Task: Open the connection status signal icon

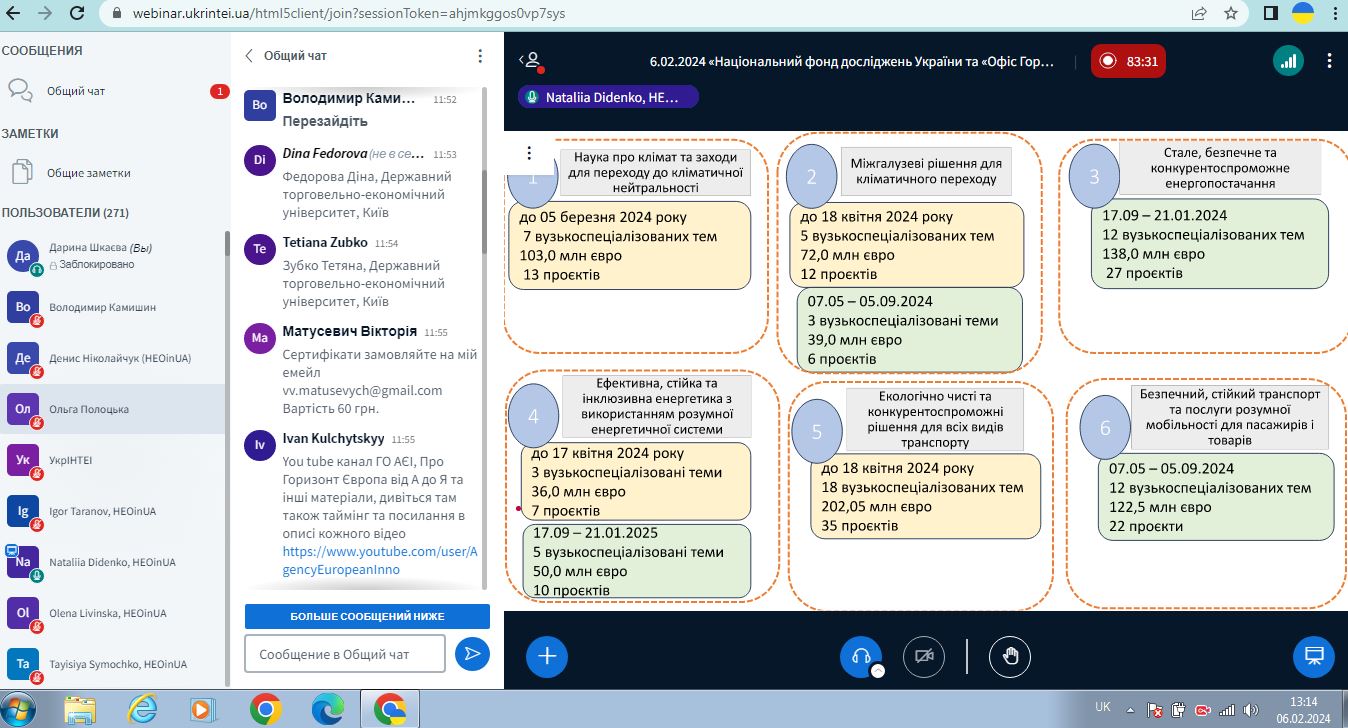Action: pos(1288,61)
